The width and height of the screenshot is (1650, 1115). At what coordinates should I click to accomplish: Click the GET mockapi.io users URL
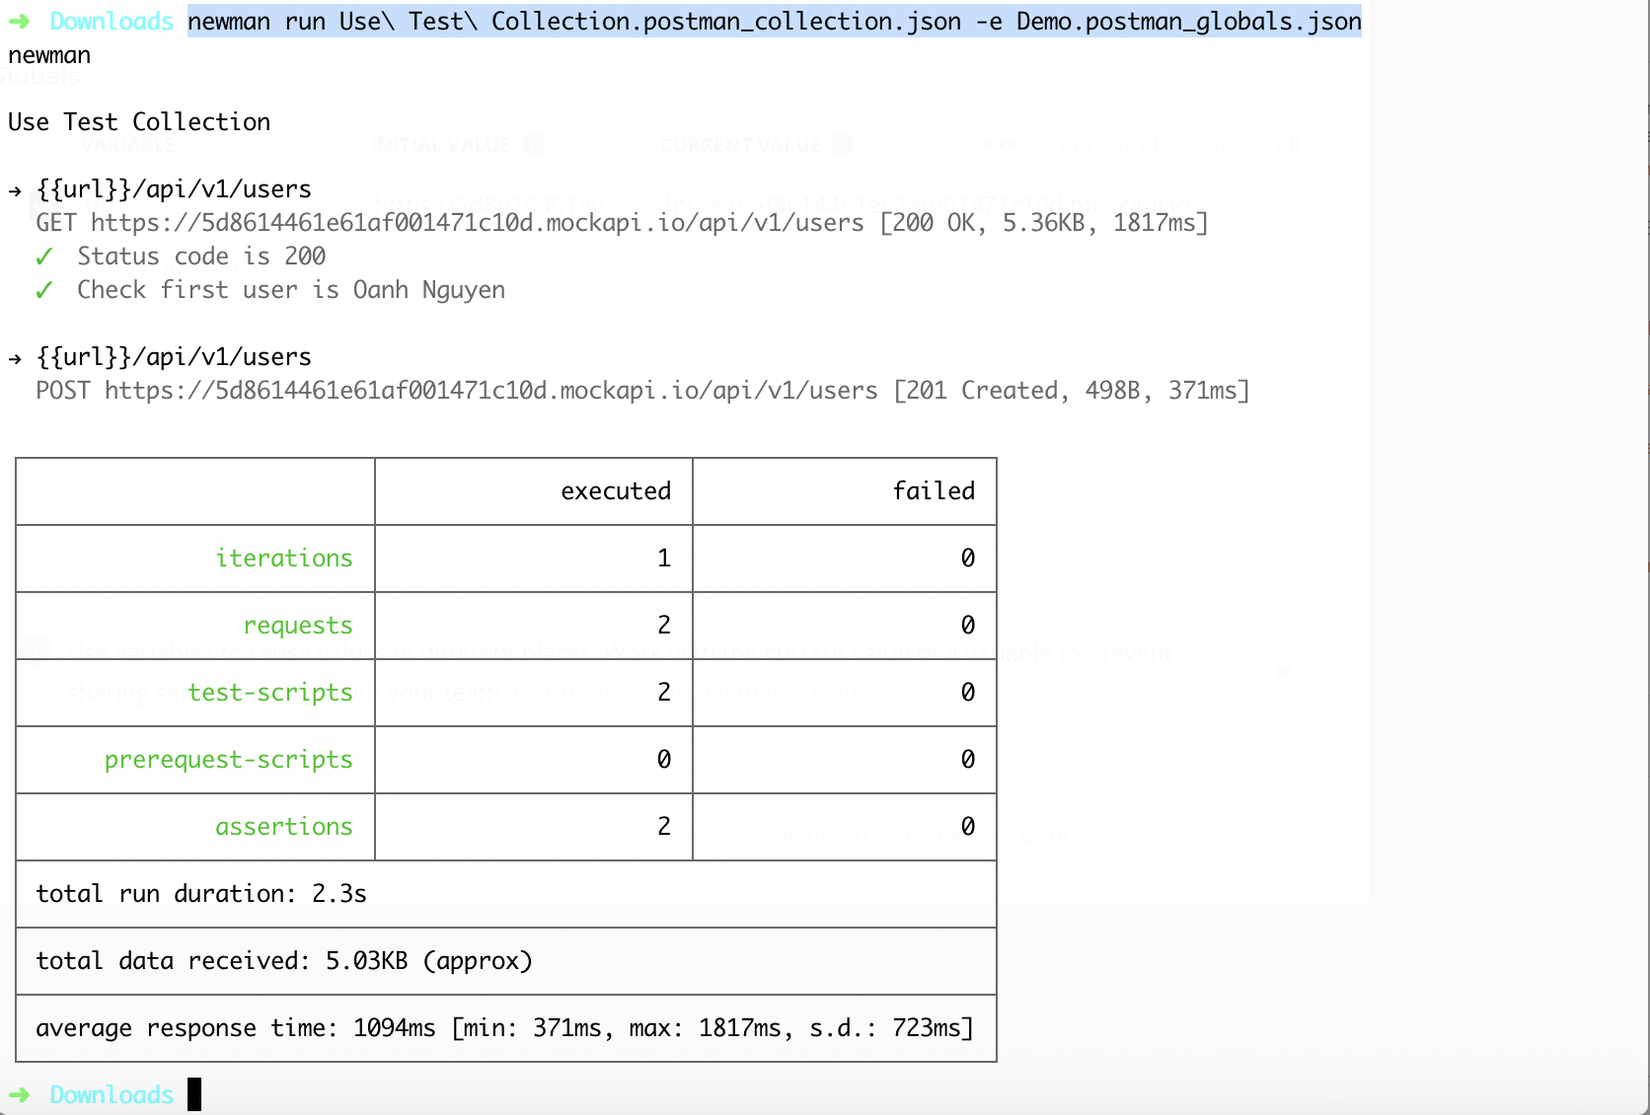pos(477,223)
